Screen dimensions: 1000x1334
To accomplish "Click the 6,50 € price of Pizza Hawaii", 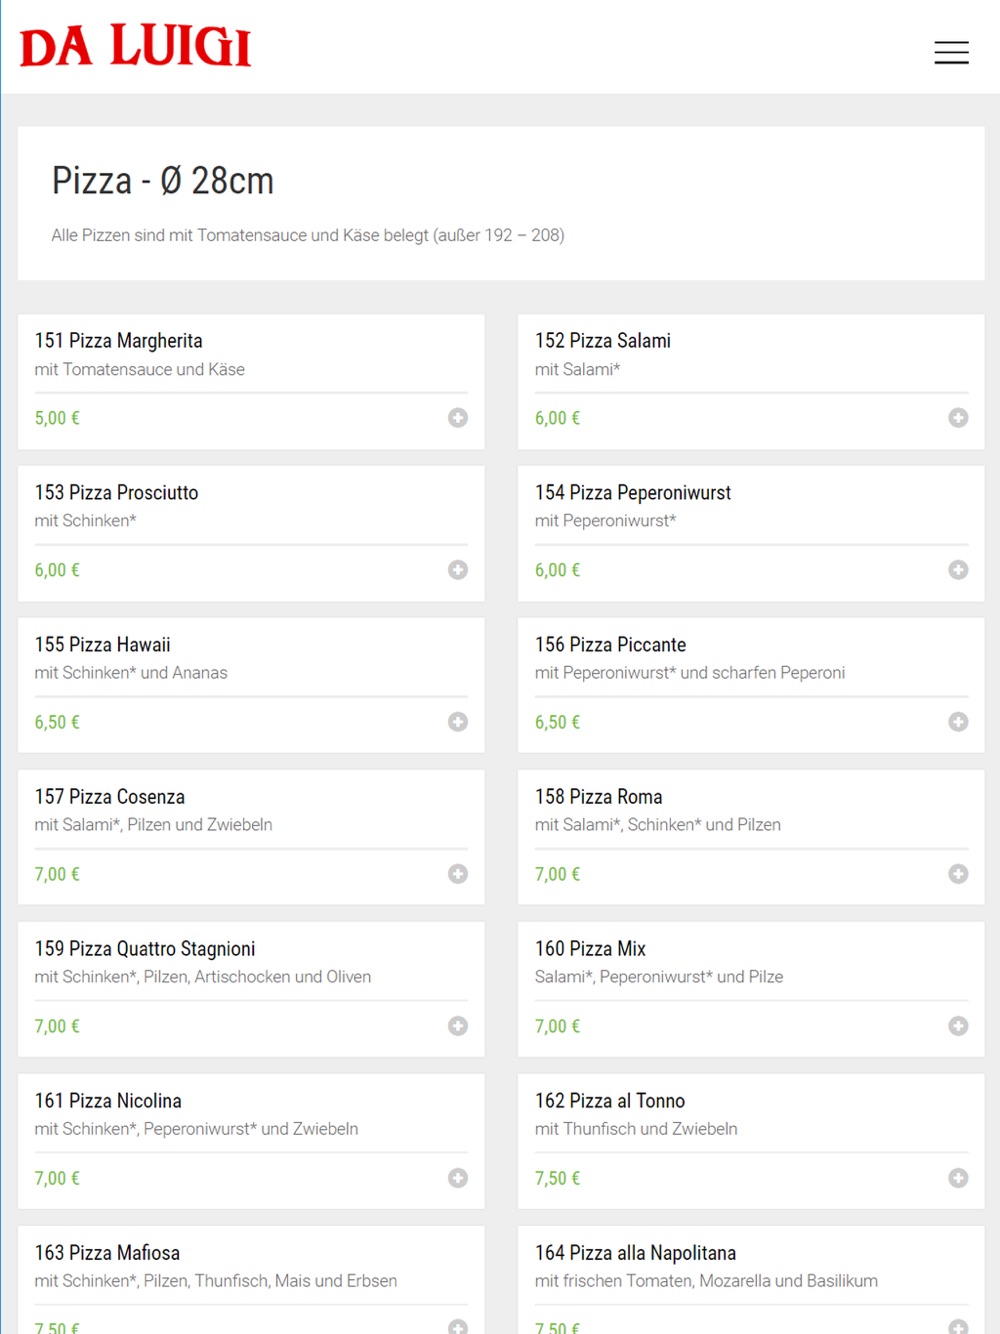I will point(57,722).
